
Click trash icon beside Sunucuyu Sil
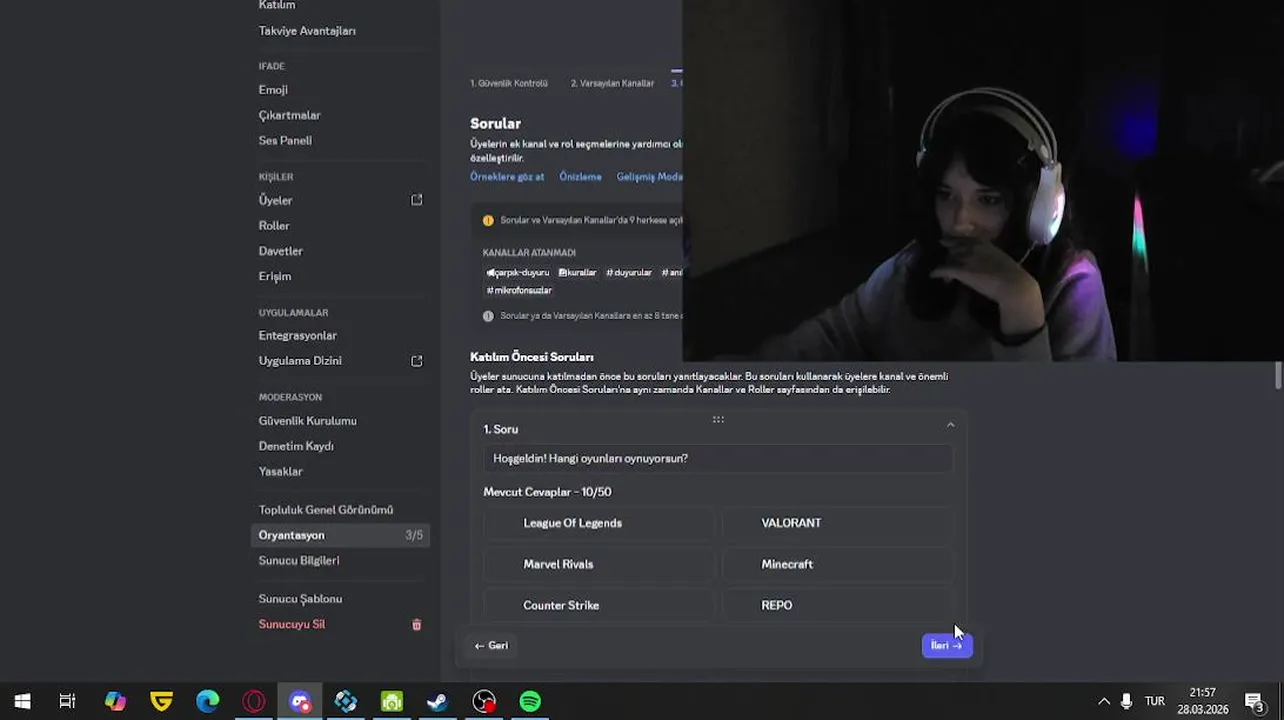[x=417, y=625]
